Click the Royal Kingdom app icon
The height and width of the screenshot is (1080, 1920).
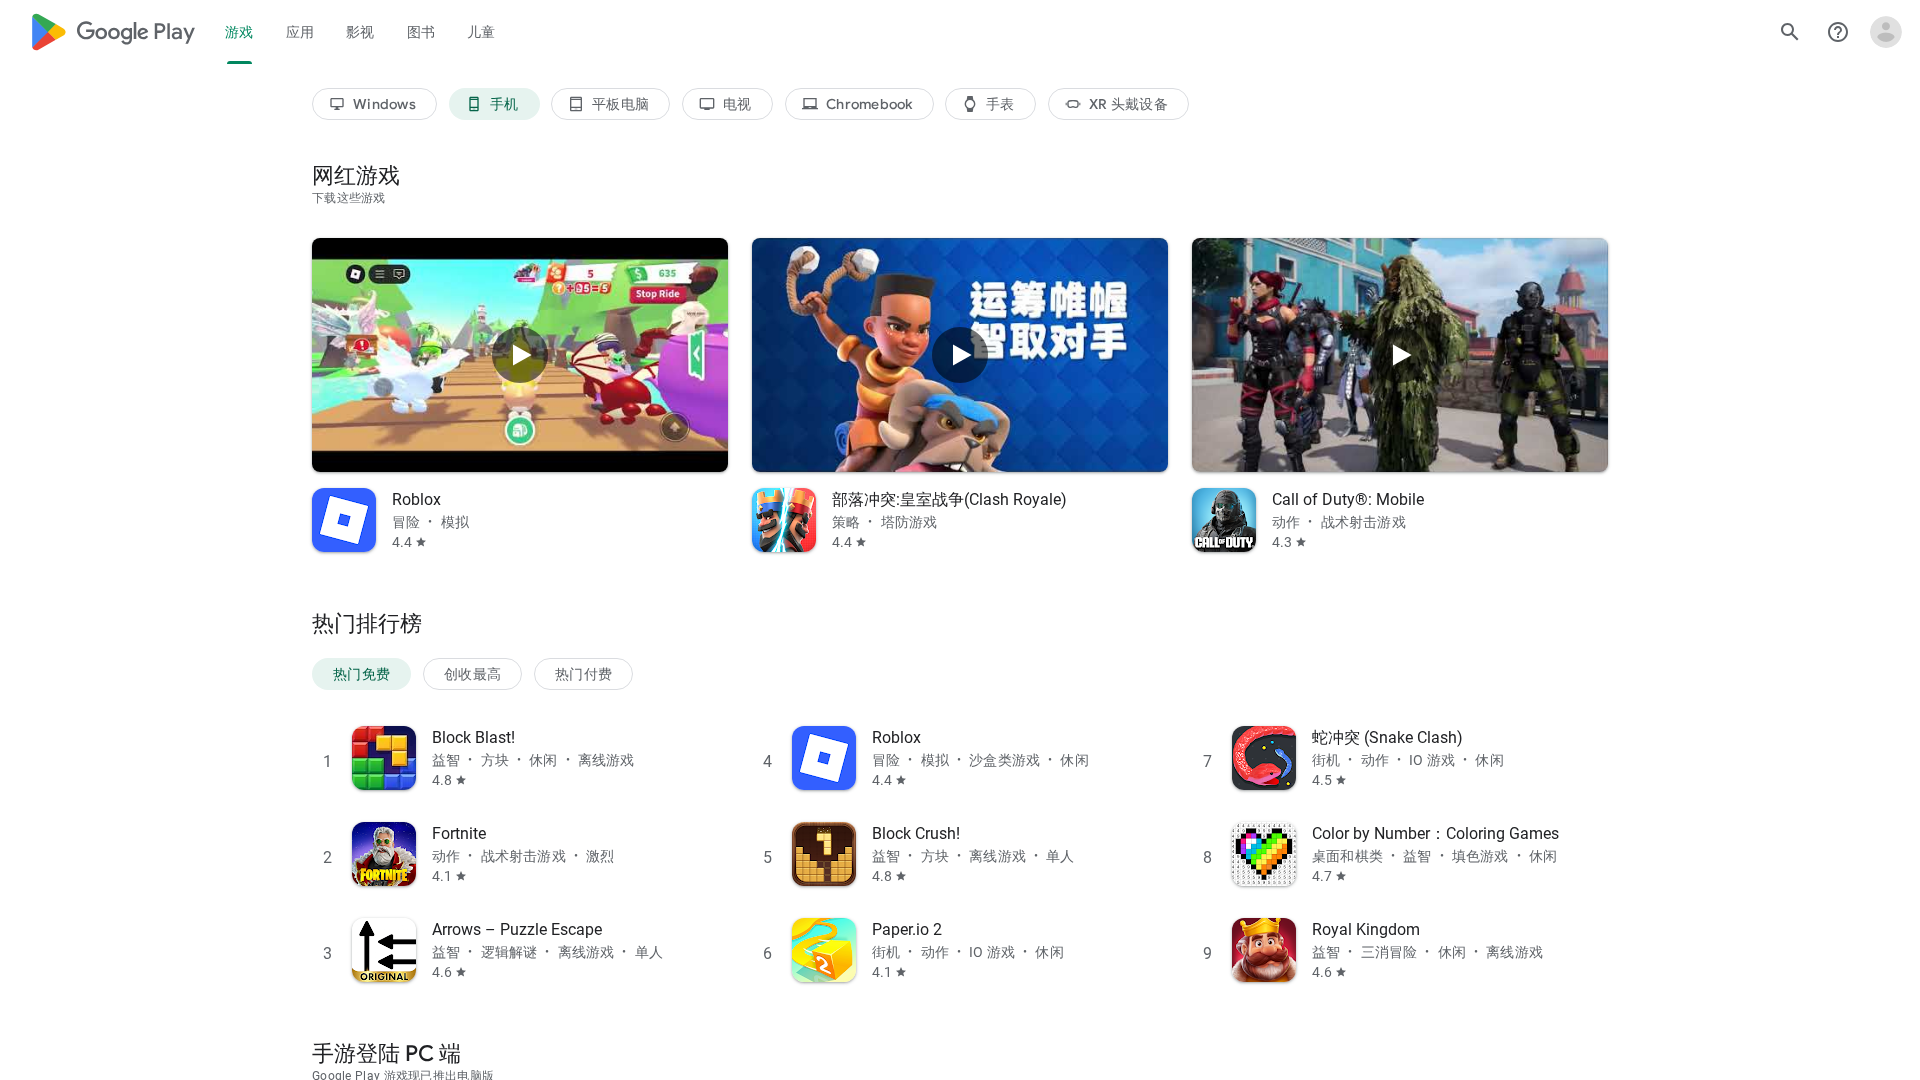click(1264, 950)
